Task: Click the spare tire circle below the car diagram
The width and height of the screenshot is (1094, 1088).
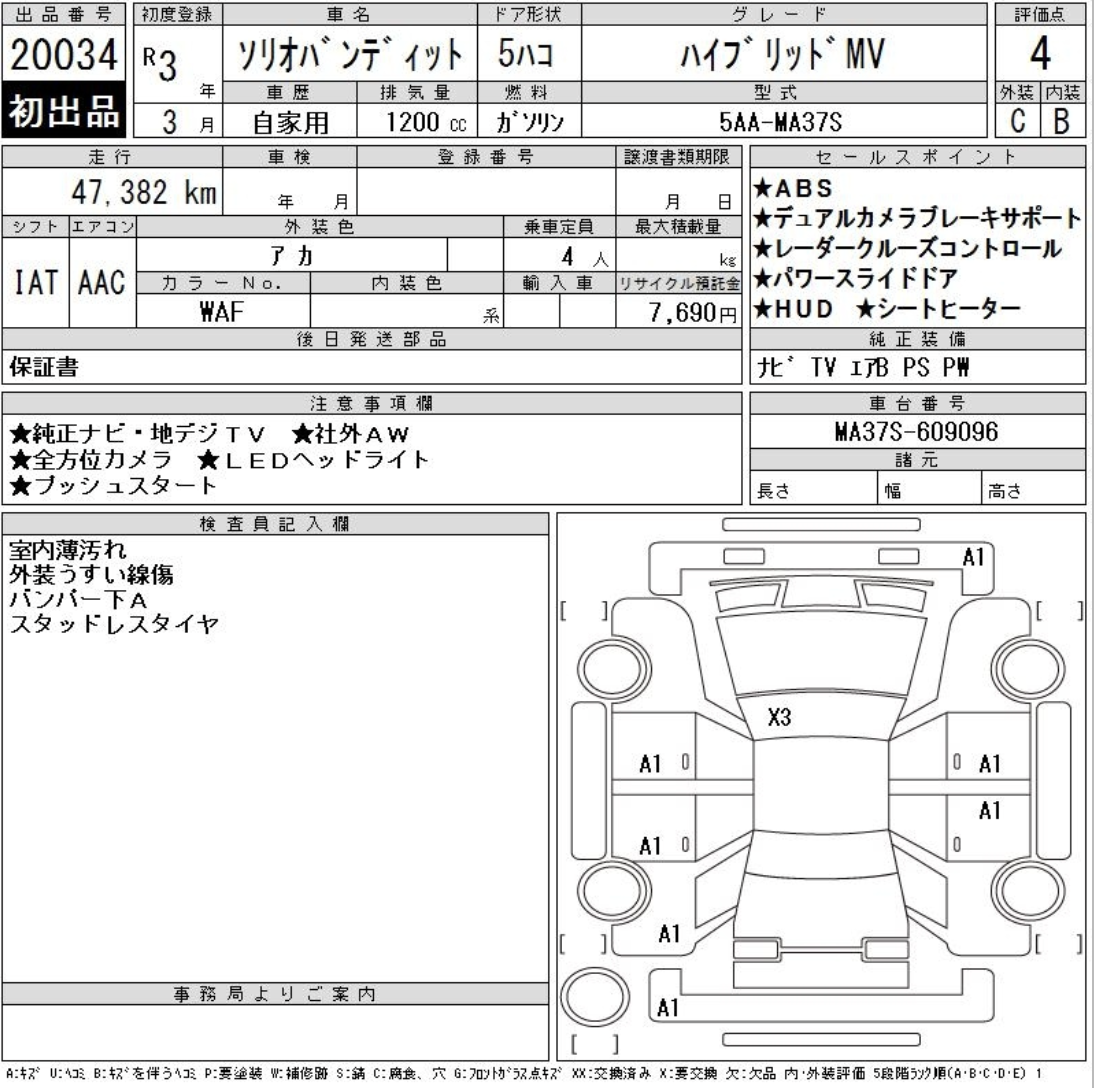Action: pyautogui.click(x=595, y=997)
